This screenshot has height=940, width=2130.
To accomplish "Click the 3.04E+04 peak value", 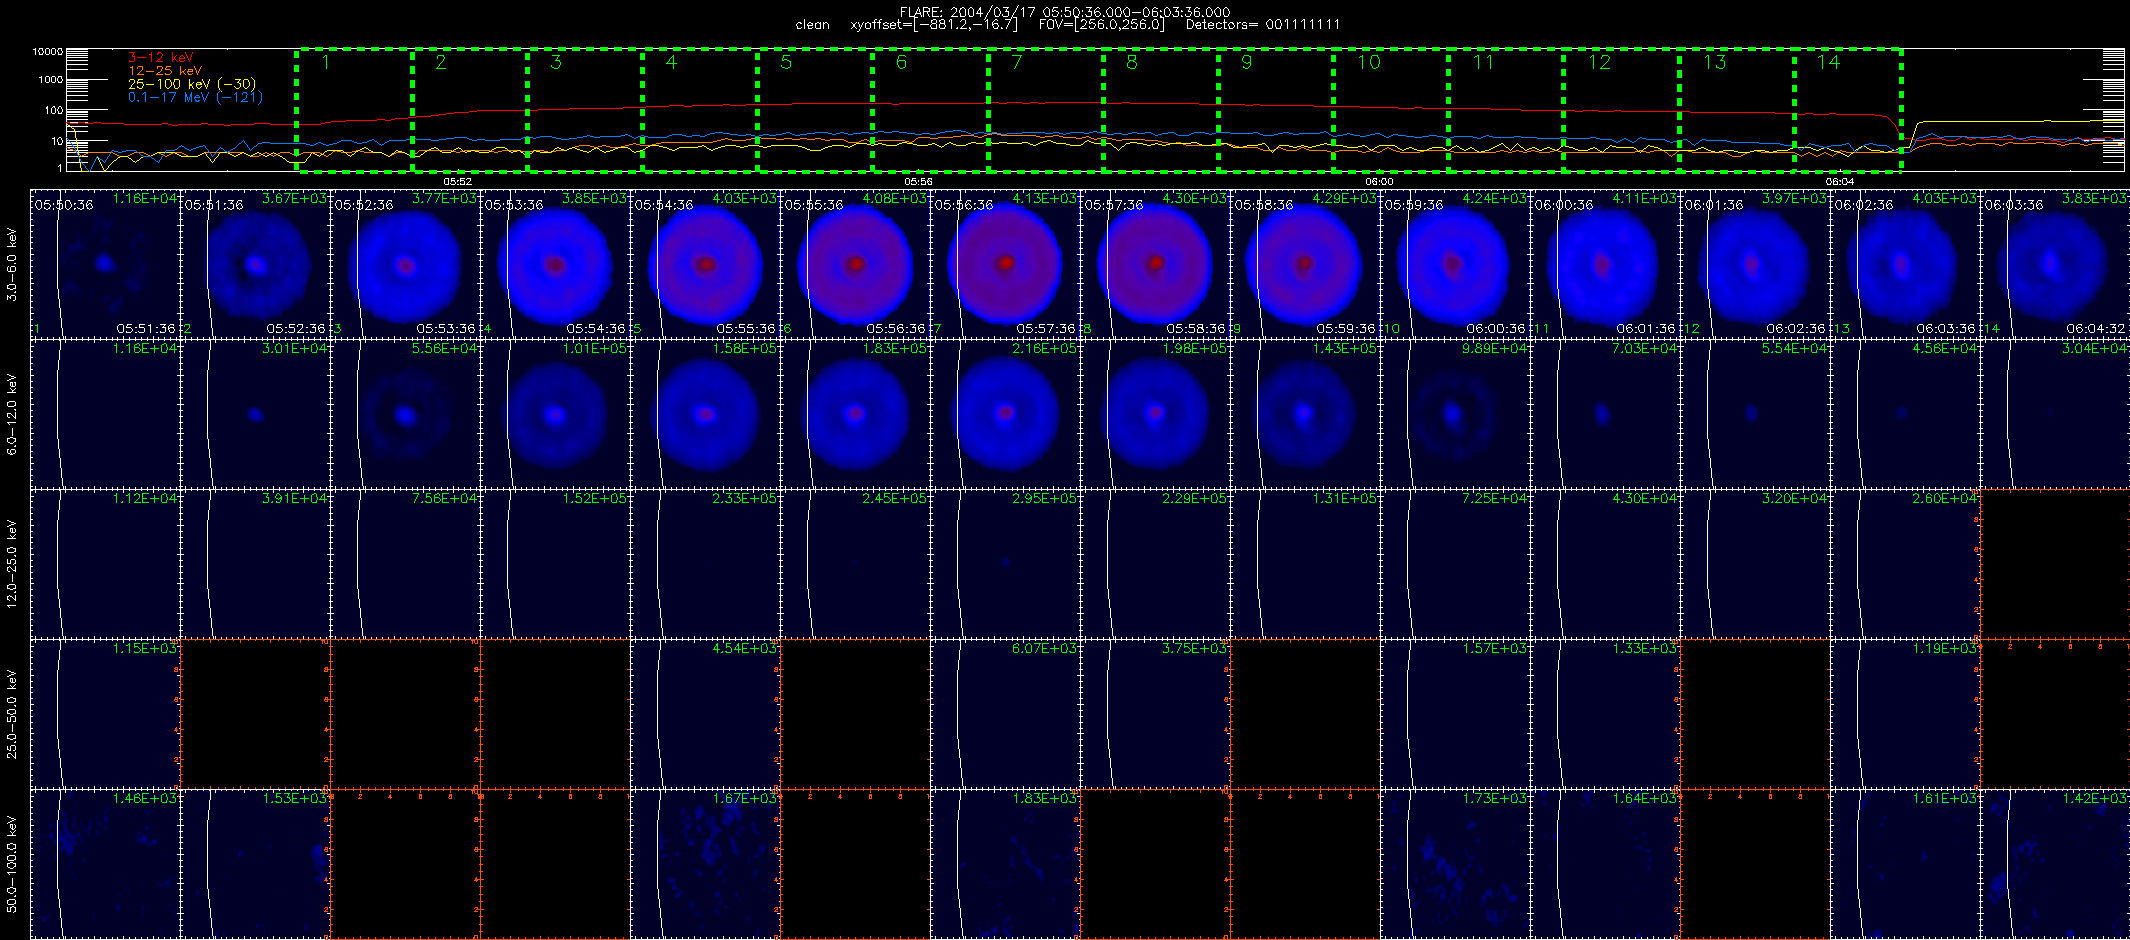I will (2095, 348).
